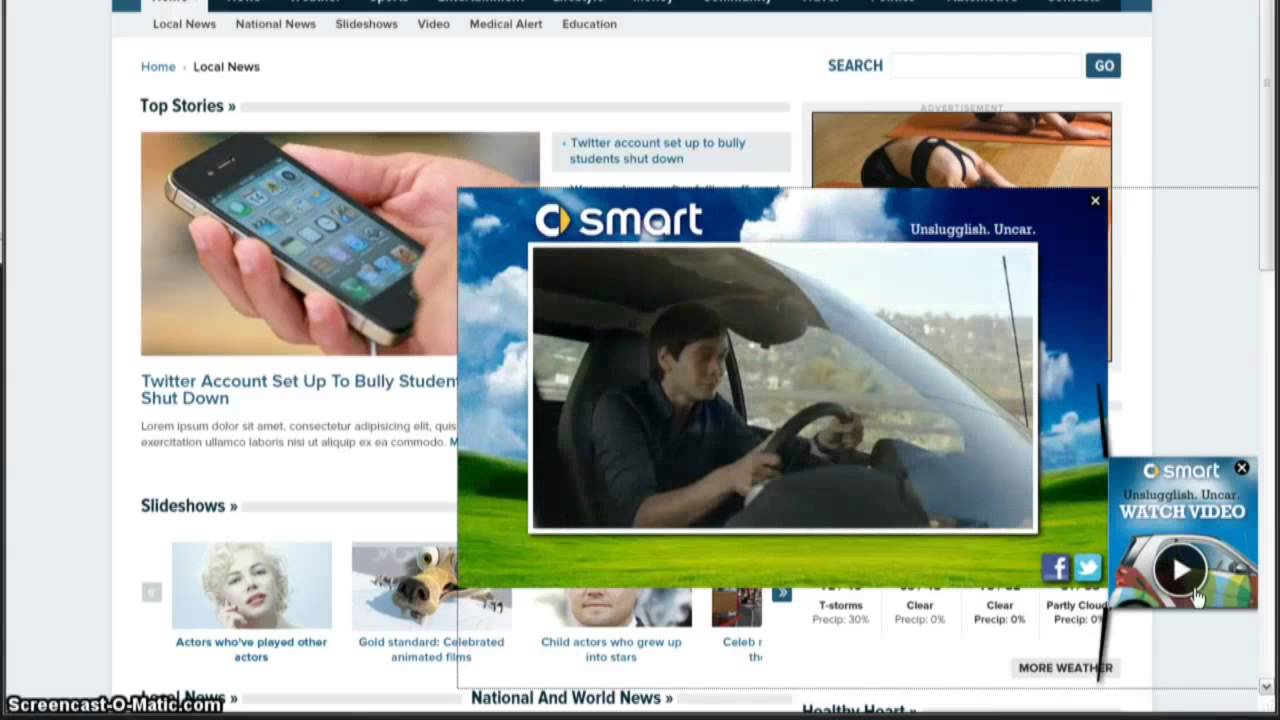Click the right slideshow carousel arrow
Screen dimensions: 1280x720
pos(782,592)
